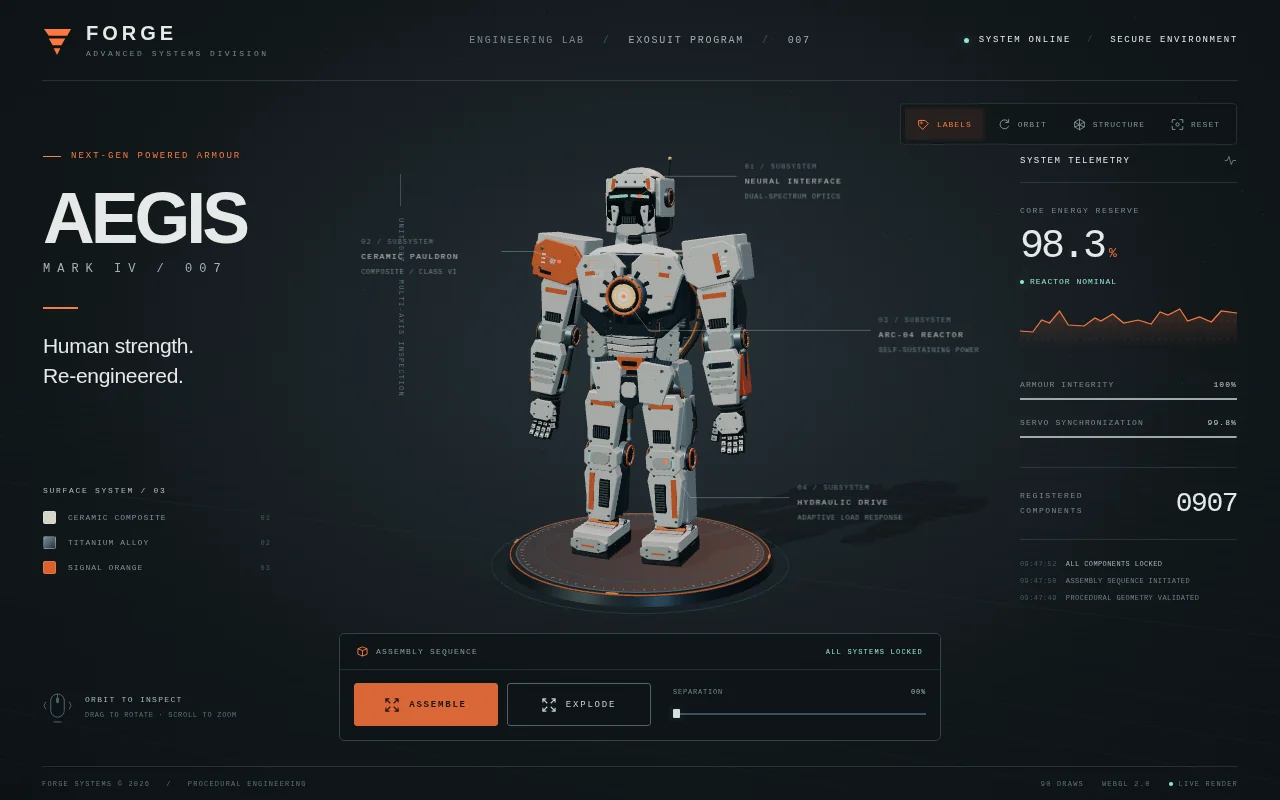Click the separation slider track
The width and height of the screenshot is (1280, 800).
click(x=799, y=713)
